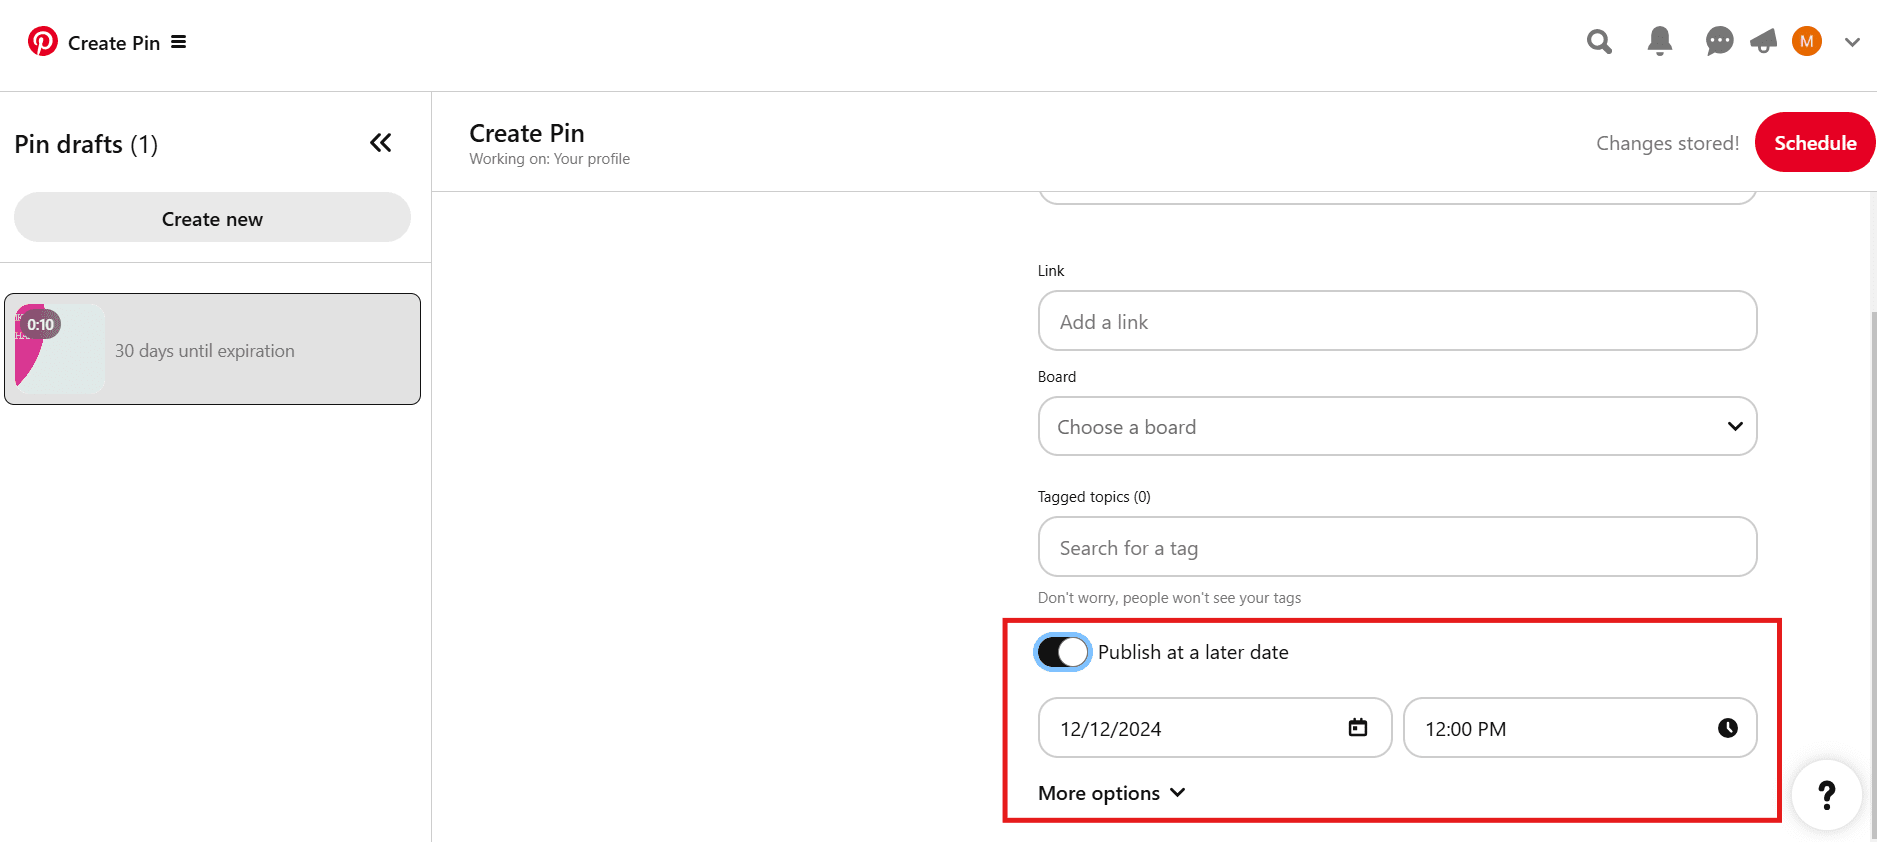Expand the account menu chevron
The height and width of the screenshot is (842, 1877).
click(x=1852, y=42)
